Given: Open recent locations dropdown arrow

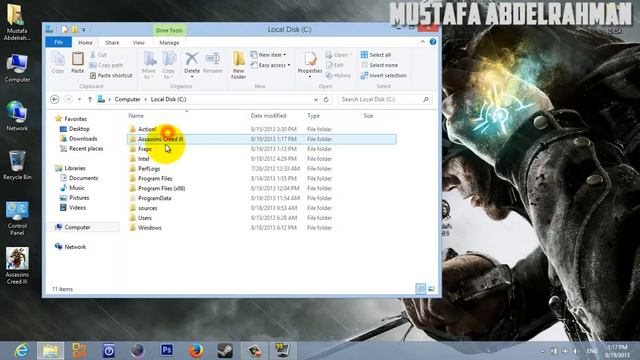Looking at the screenshot, I should click(79, 99).
